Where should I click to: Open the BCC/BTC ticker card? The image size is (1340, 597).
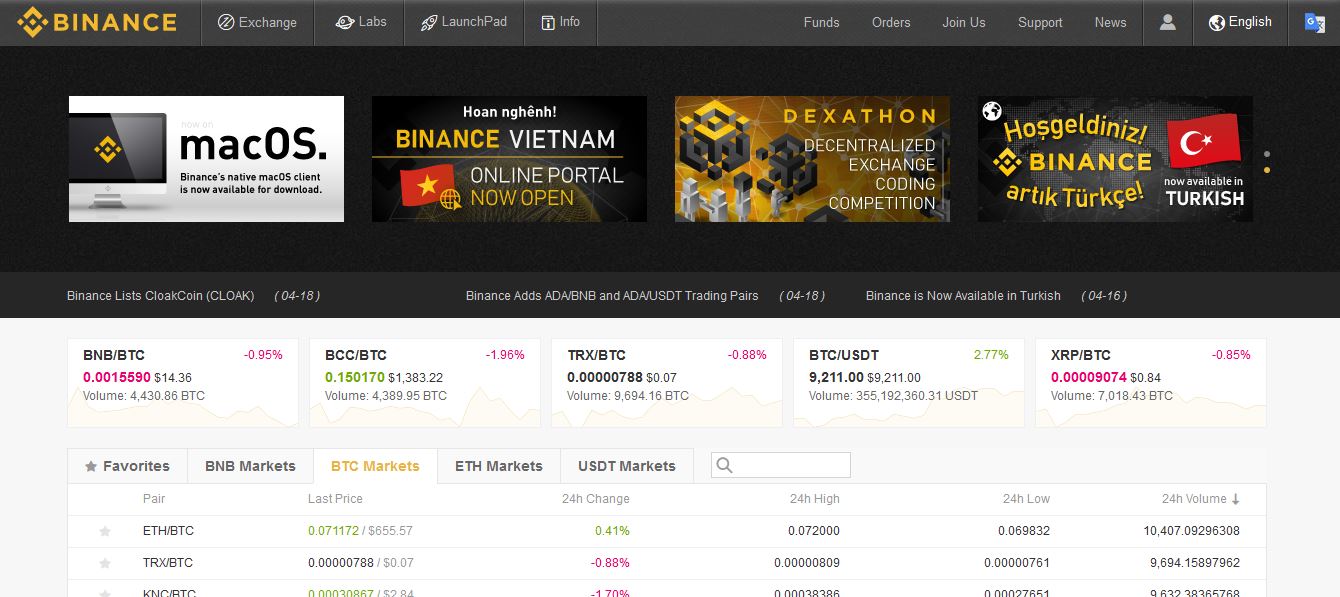pyautogui.click(x=425, y=383)
